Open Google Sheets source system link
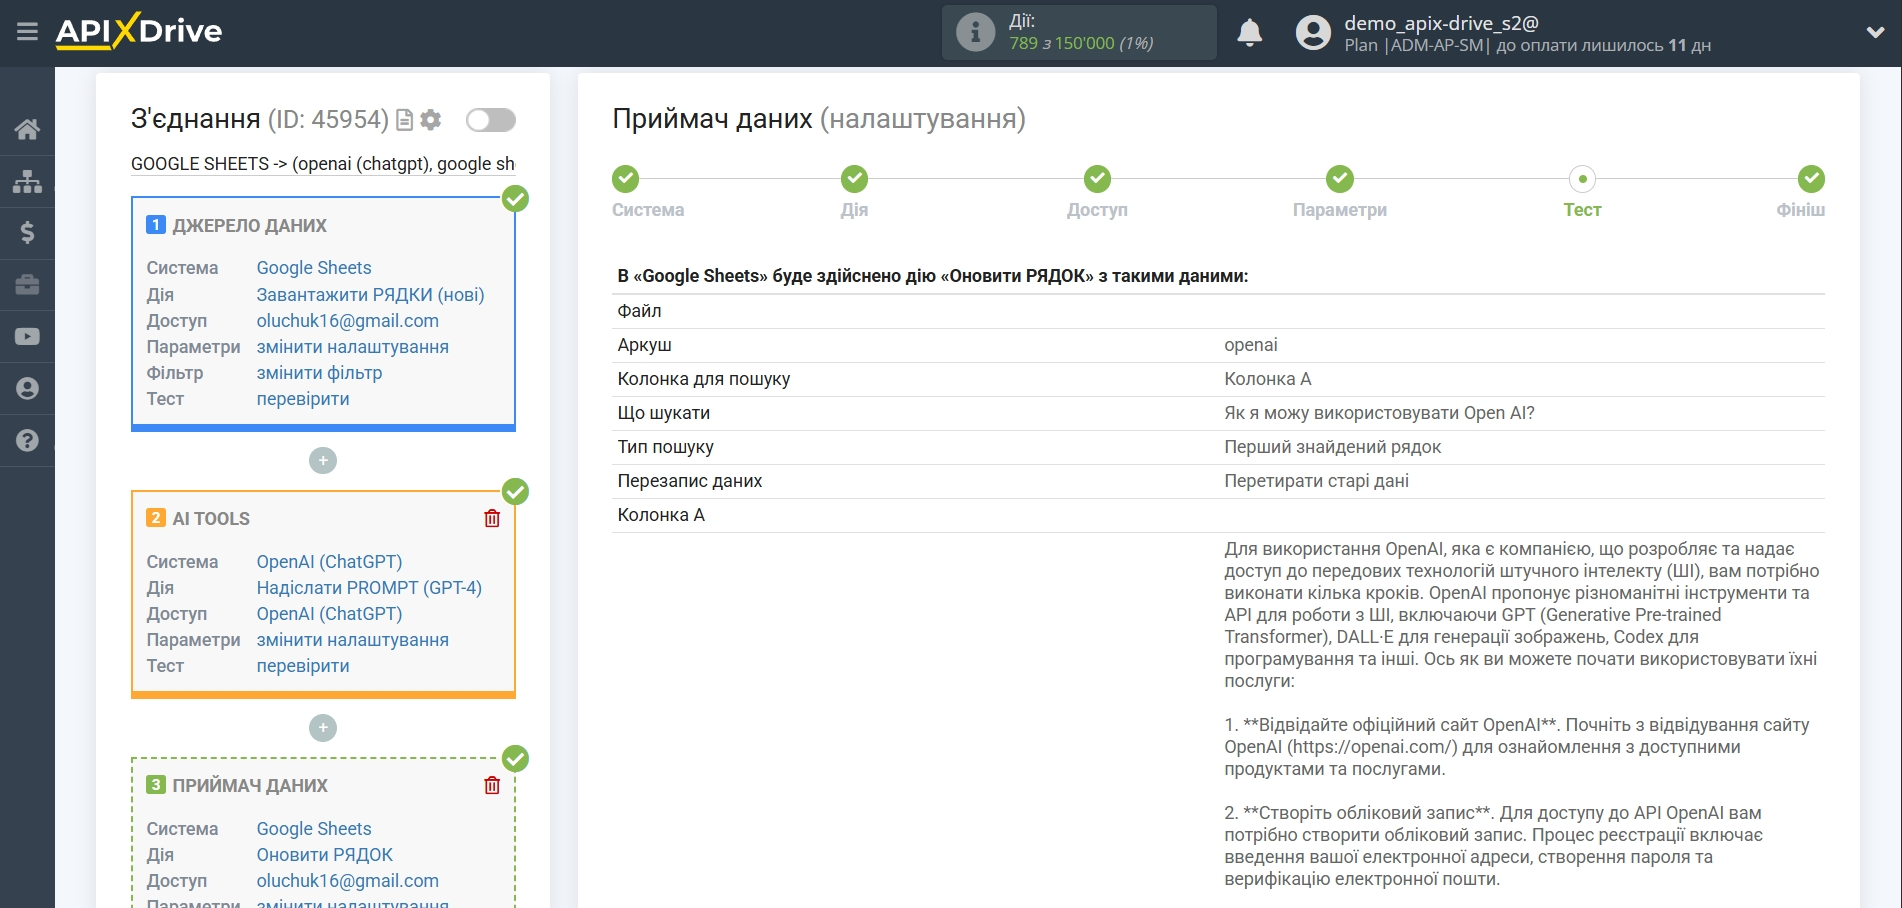Viewport: 1902px width, 908px height. pos(314,268)
